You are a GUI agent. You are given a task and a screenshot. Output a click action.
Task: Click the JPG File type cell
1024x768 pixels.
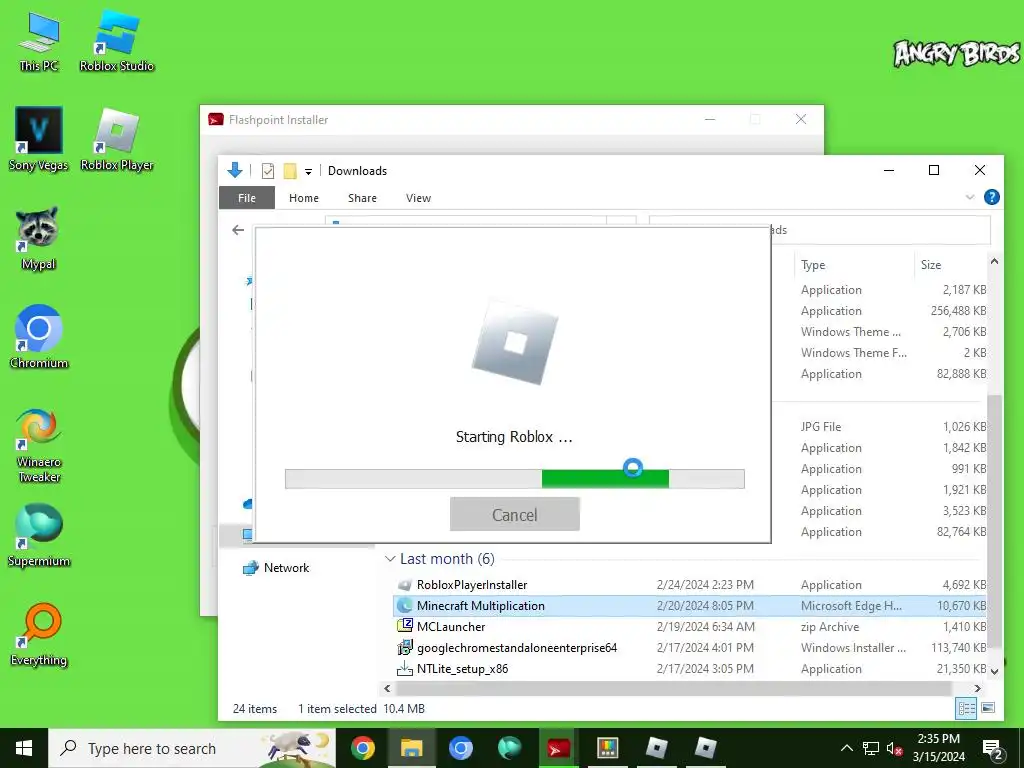click(821, 426)
